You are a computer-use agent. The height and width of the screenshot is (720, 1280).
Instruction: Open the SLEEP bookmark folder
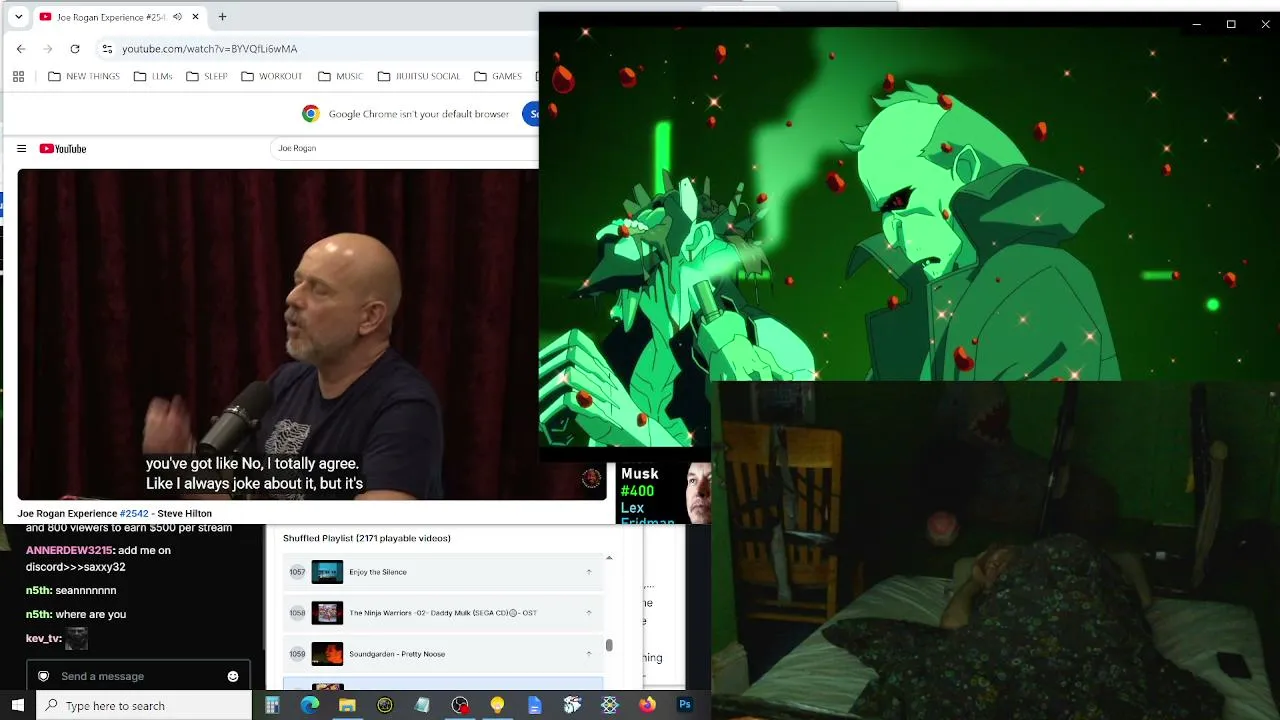point(207,76)
